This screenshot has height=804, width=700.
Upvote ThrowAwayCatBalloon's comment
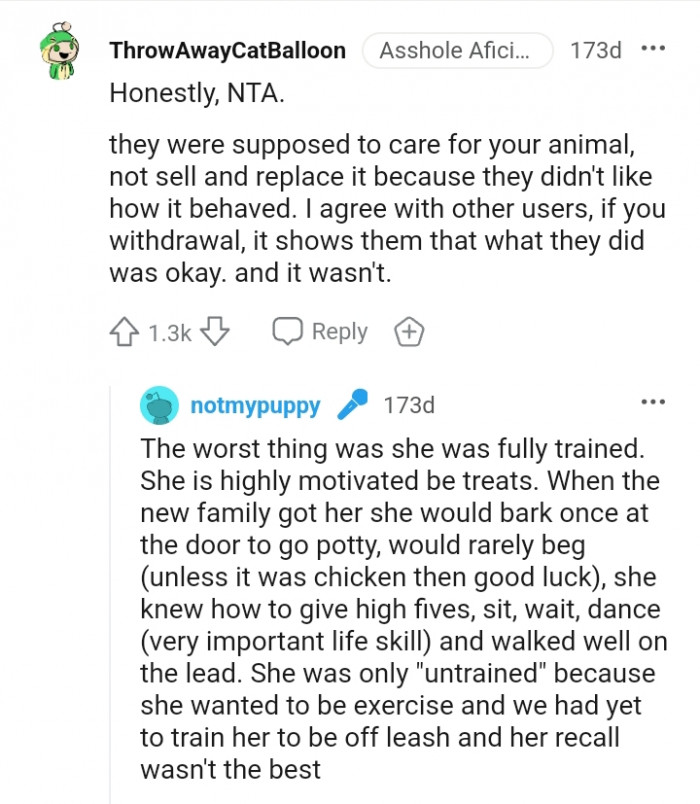pyautogui.click(x=123, y=332)
